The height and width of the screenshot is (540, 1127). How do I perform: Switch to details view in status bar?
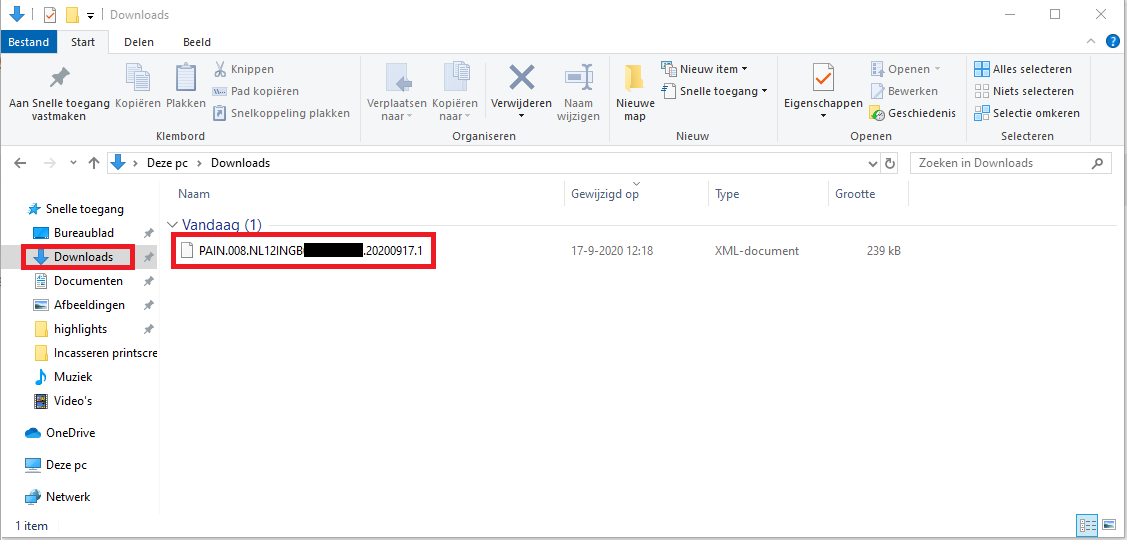pyautogui.click(x=1088, y=525)
